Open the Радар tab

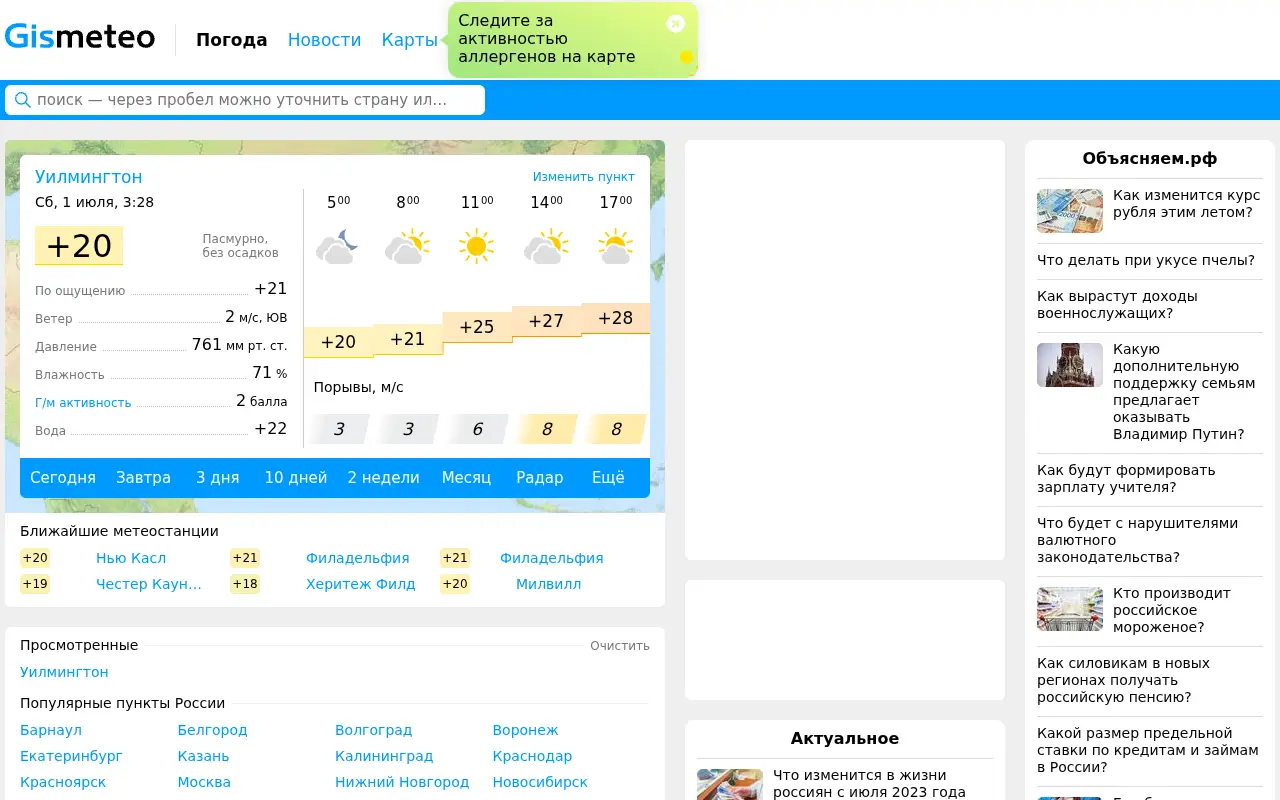(x=540, y=478)
